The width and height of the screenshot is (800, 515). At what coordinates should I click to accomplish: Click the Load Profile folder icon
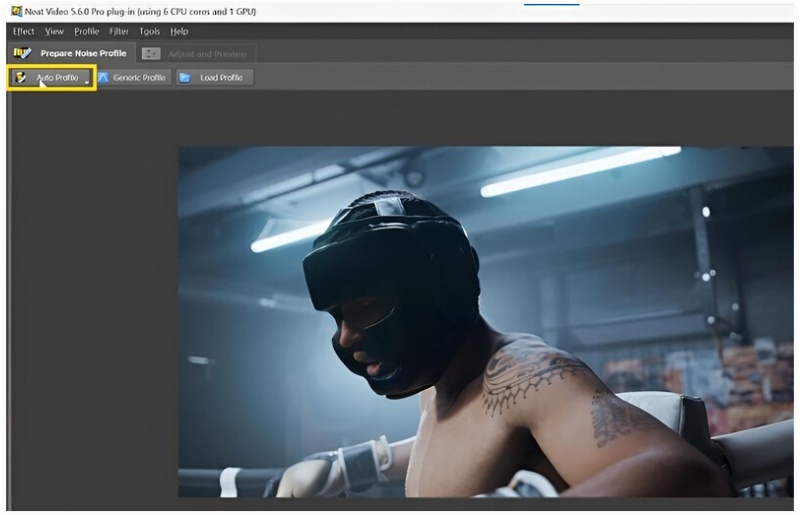tap(185, 78)
